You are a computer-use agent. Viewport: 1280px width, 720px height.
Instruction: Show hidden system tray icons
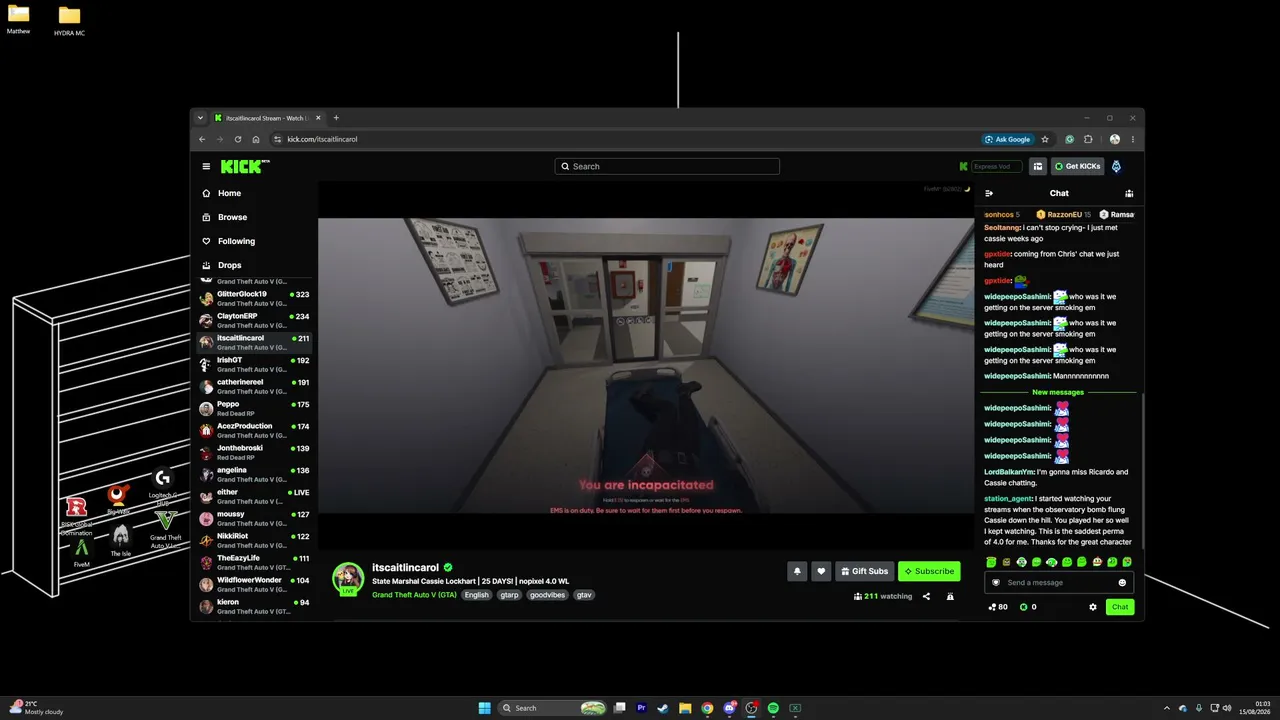tap(1166, 708)
